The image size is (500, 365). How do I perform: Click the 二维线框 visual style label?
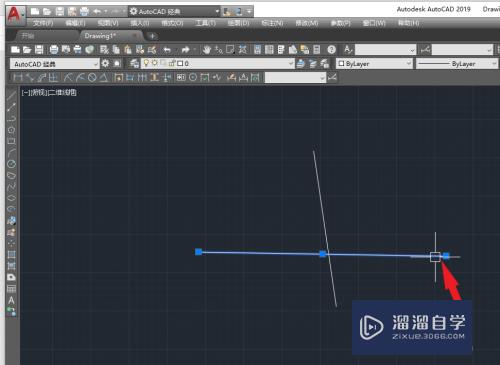pos(62,93)
